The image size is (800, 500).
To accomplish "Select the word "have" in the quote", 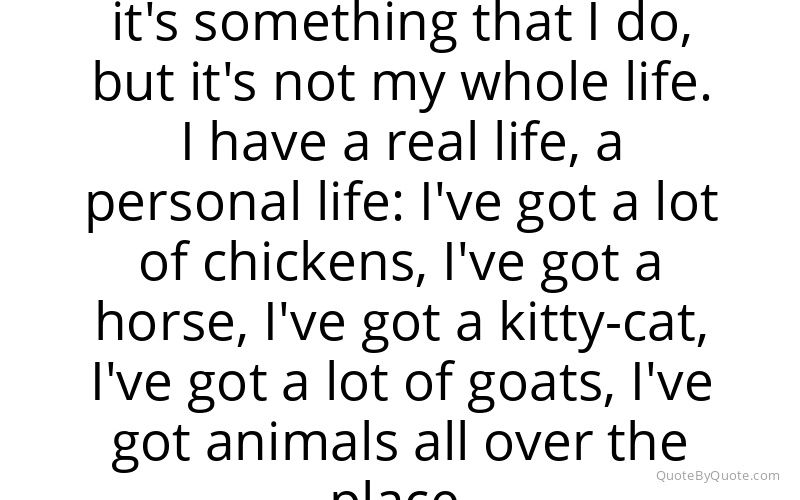I will 268,143.
